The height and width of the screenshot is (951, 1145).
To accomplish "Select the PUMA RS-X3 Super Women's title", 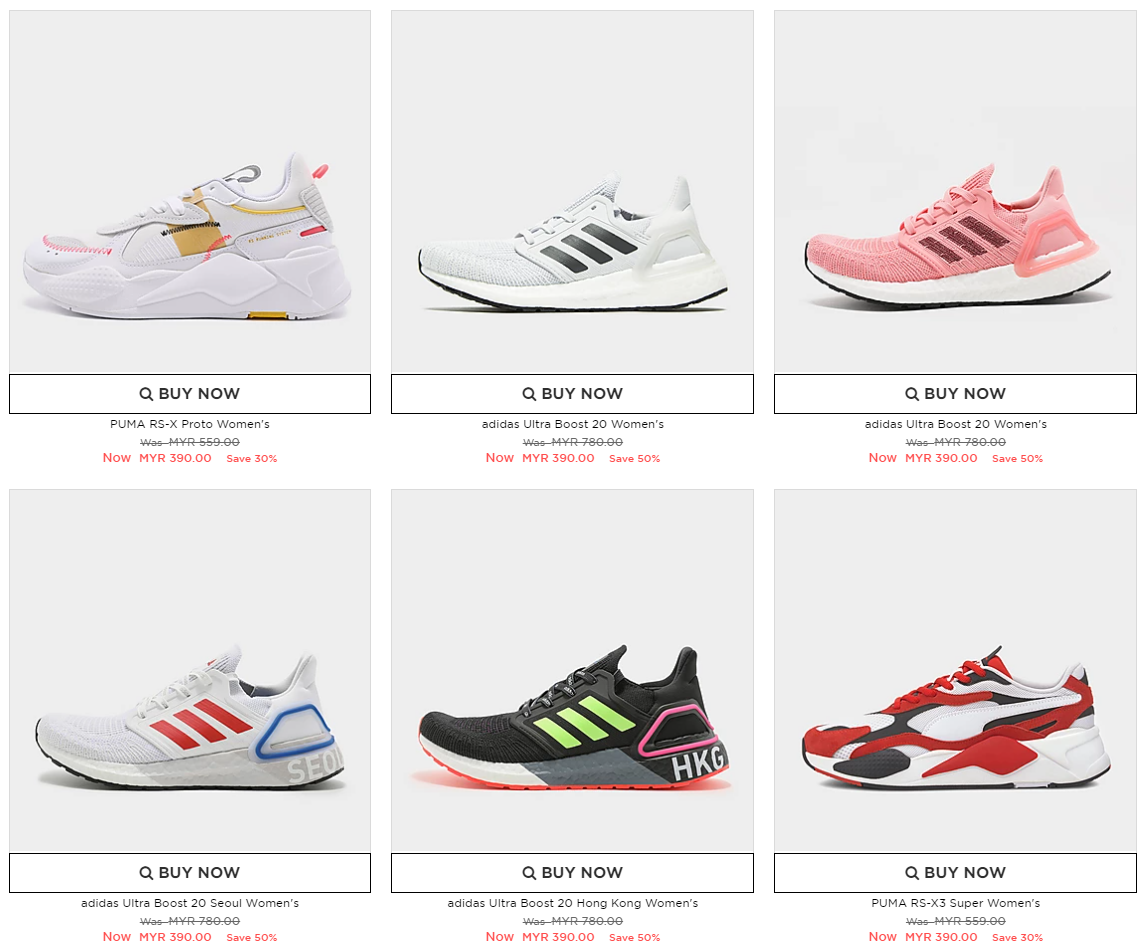I will pyautogui.click(x=955, y=903).
